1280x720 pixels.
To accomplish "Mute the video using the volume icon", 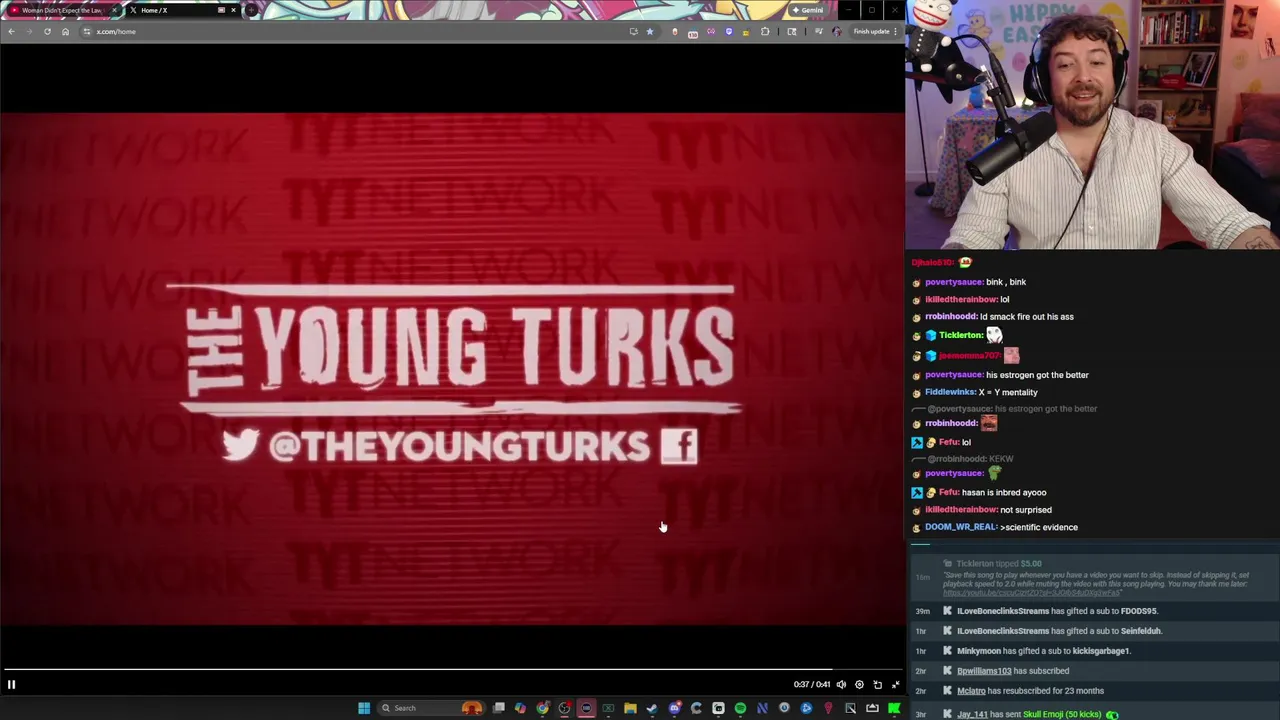I will [841, 685].
